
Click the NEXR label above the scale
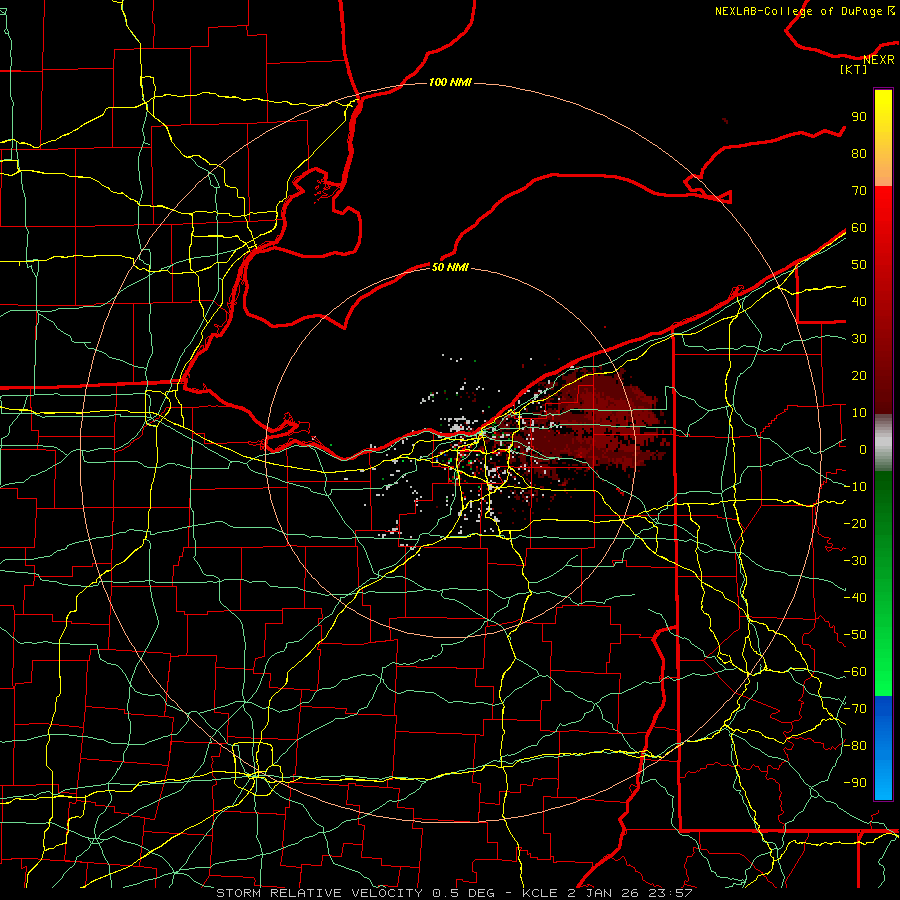coord(879,60)
